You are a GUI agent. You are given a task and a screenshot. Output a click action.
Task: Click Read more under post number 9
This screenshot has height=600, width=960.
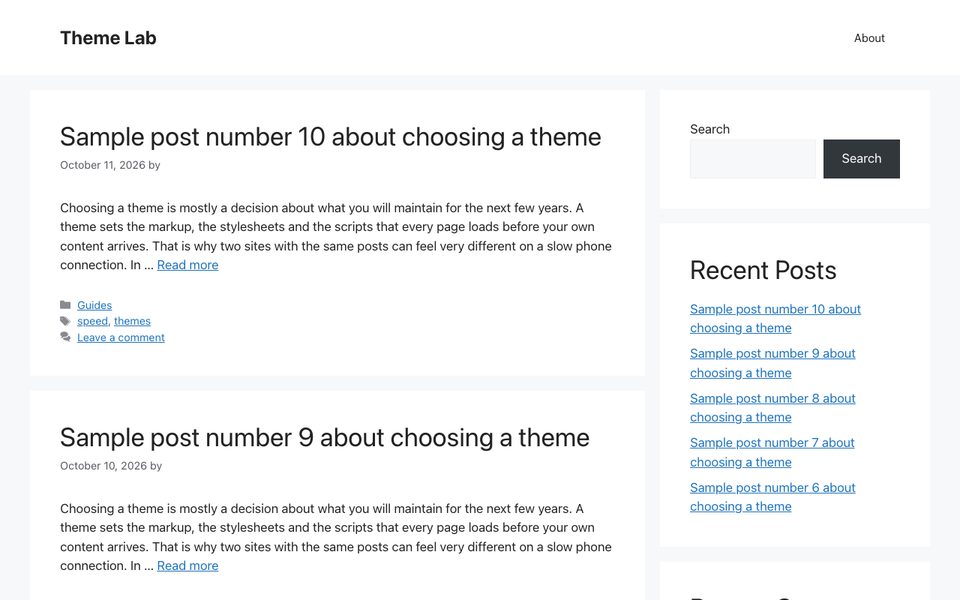187,566
